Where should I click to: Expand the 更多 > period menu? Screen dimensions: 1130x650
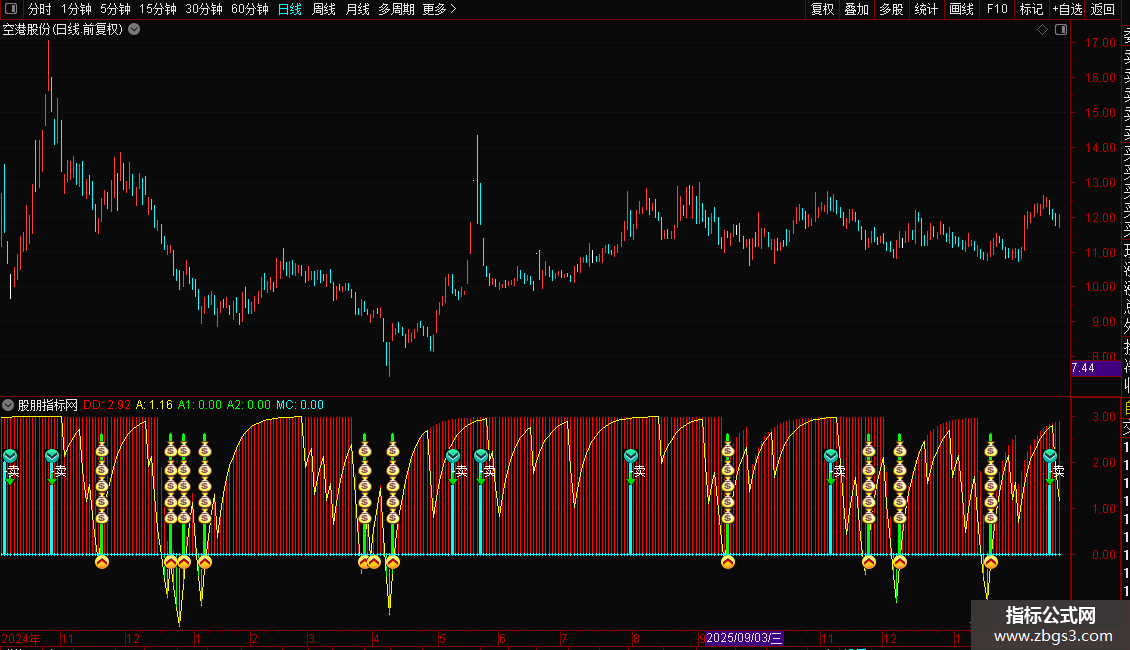point(440,9)
